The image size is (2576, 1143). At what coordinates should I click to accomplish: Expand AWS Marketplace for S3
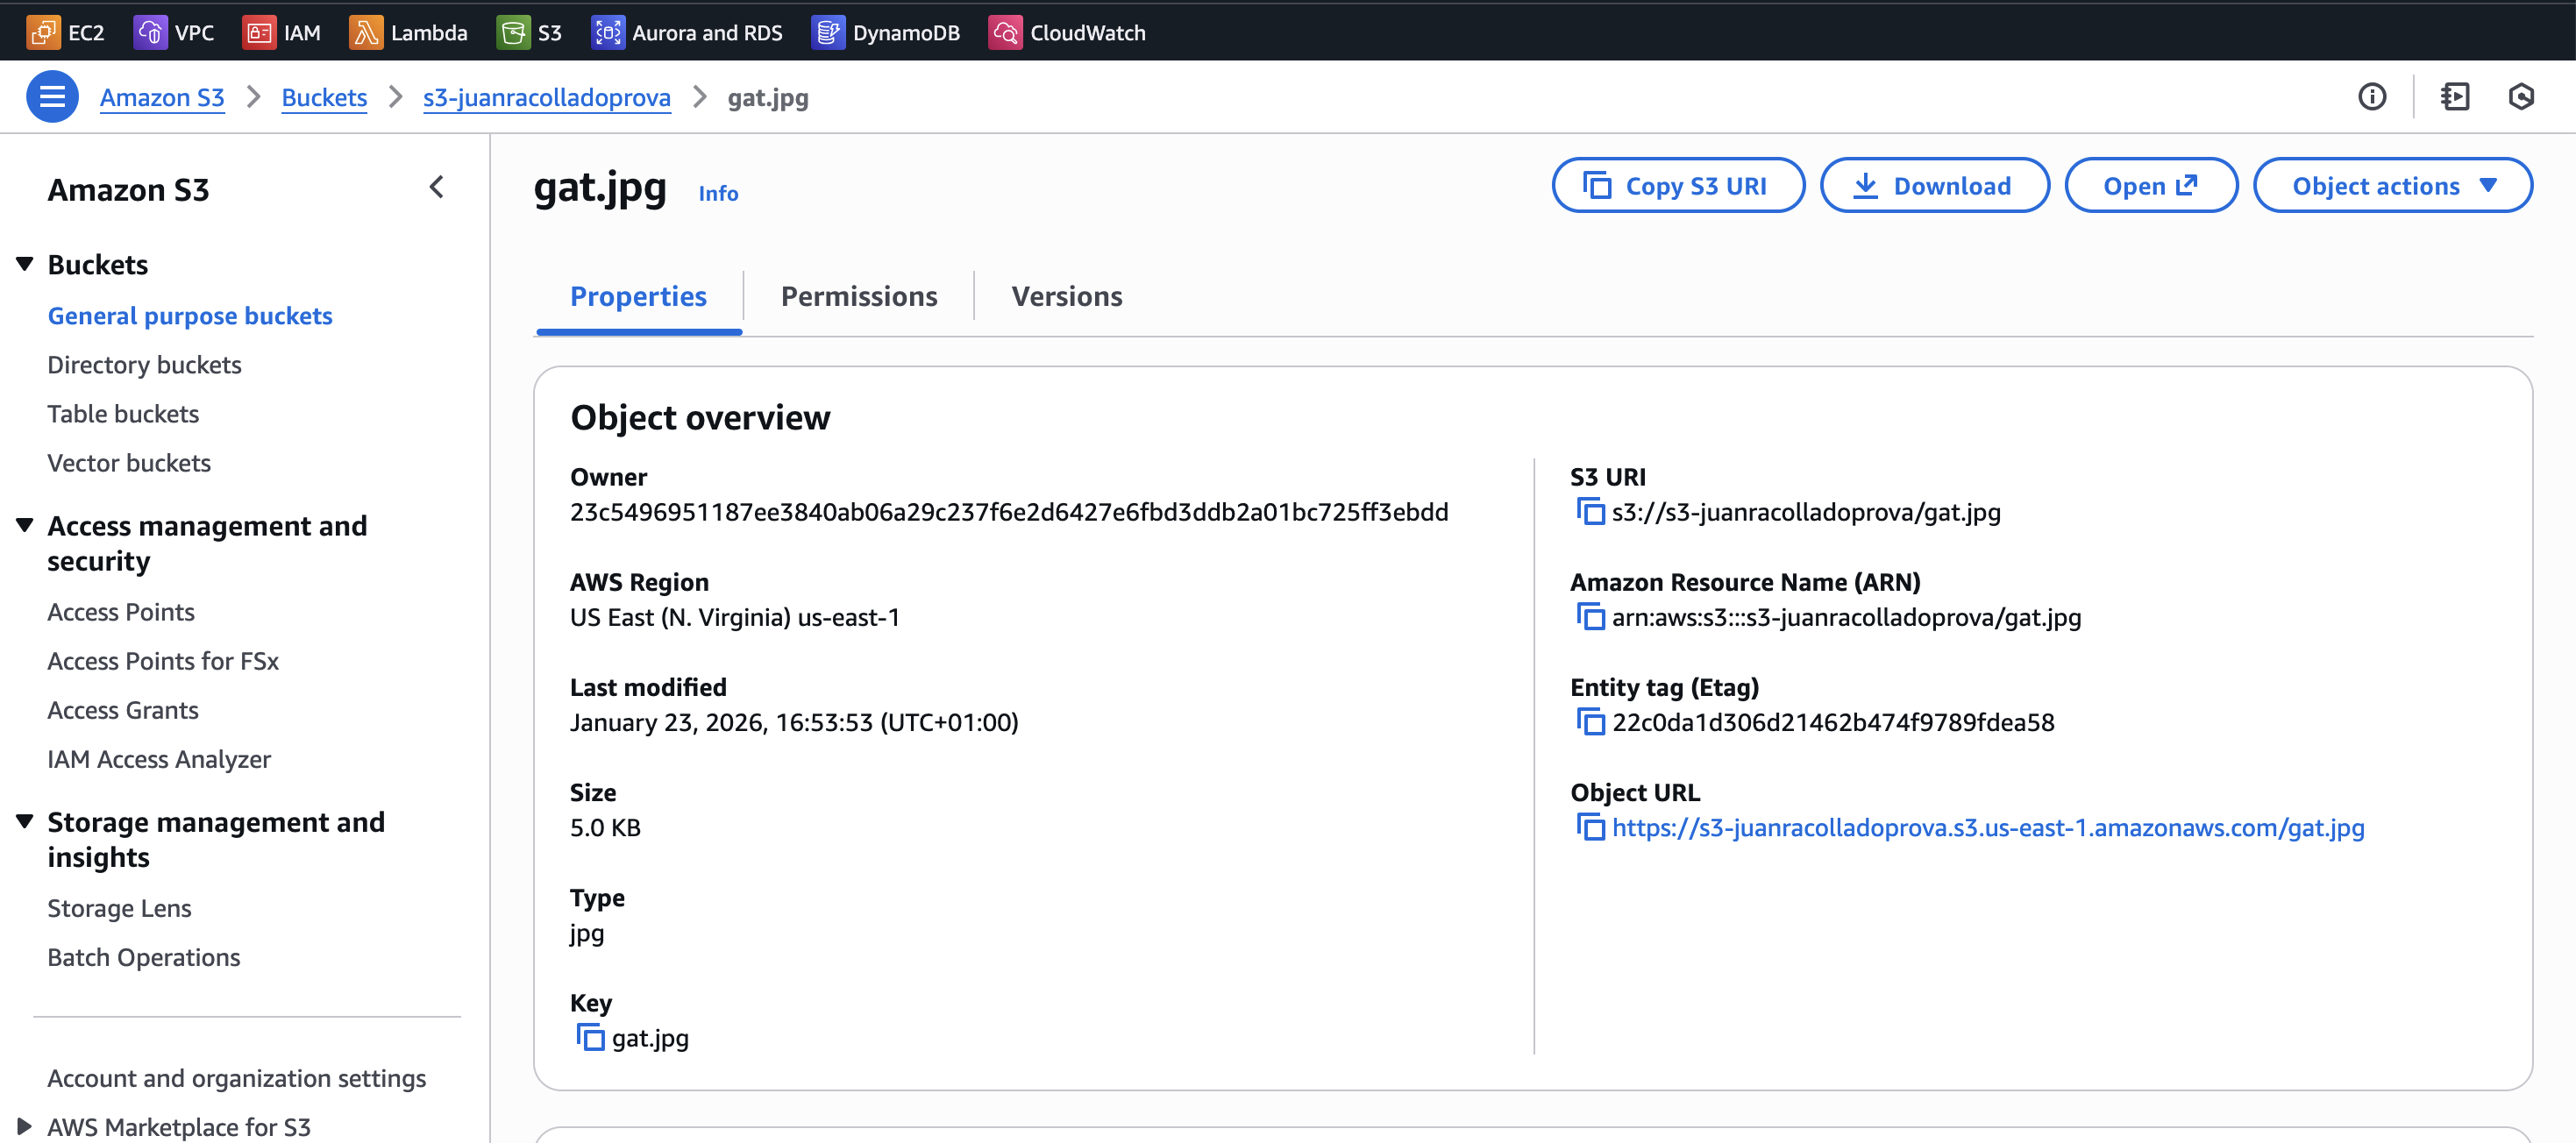point(25,1126)
